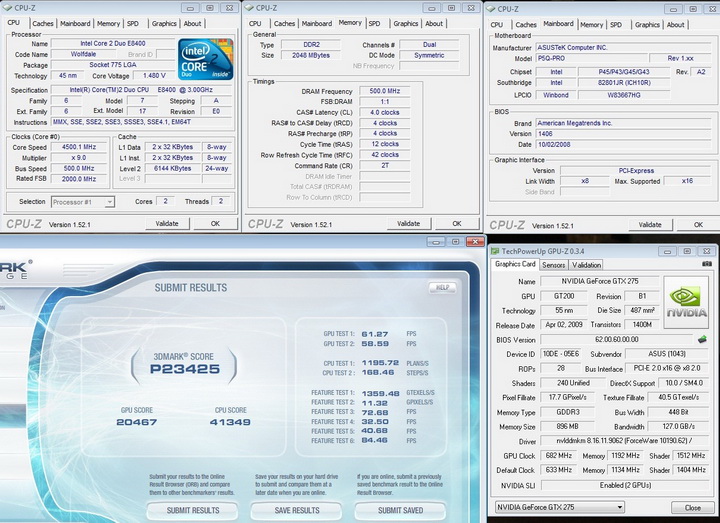Click the Multiplier value x 9.0
Screen dimensions: 720x523
(x=79, y=157)
